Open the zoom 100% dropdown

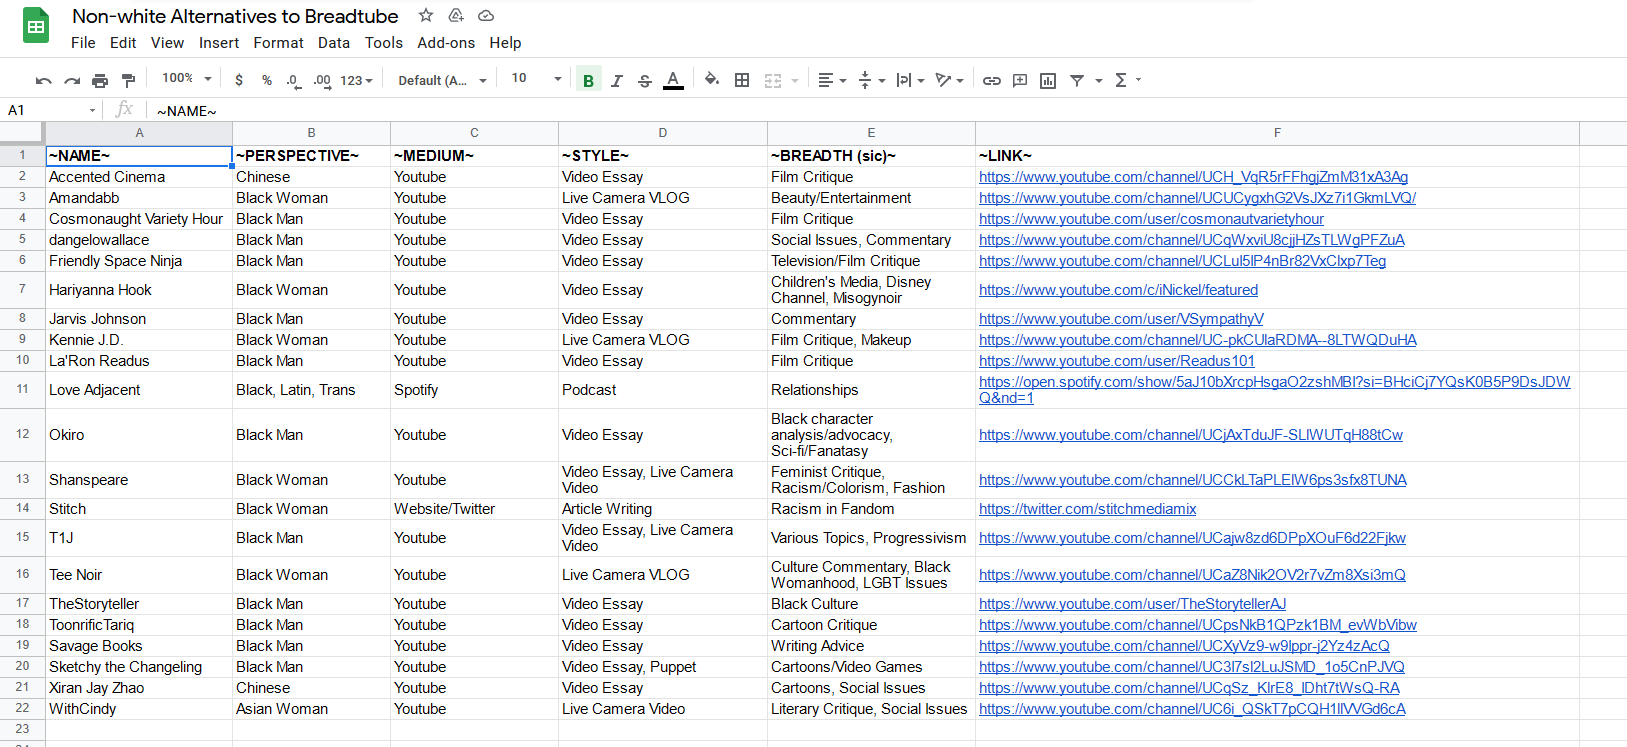[187, 78]
